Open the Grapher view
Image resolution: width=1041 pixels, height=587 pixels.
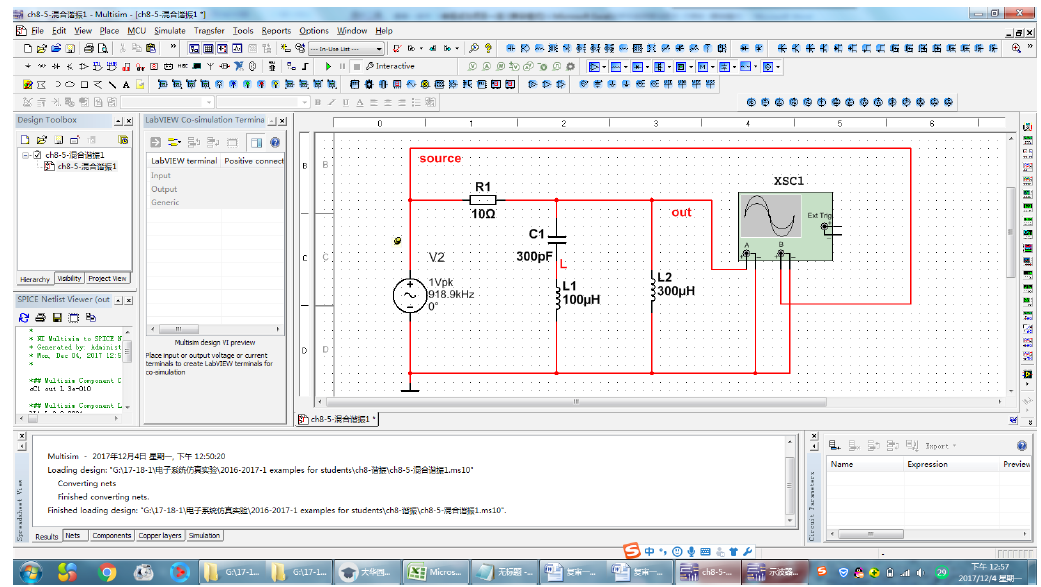click(x=237, y=48)
